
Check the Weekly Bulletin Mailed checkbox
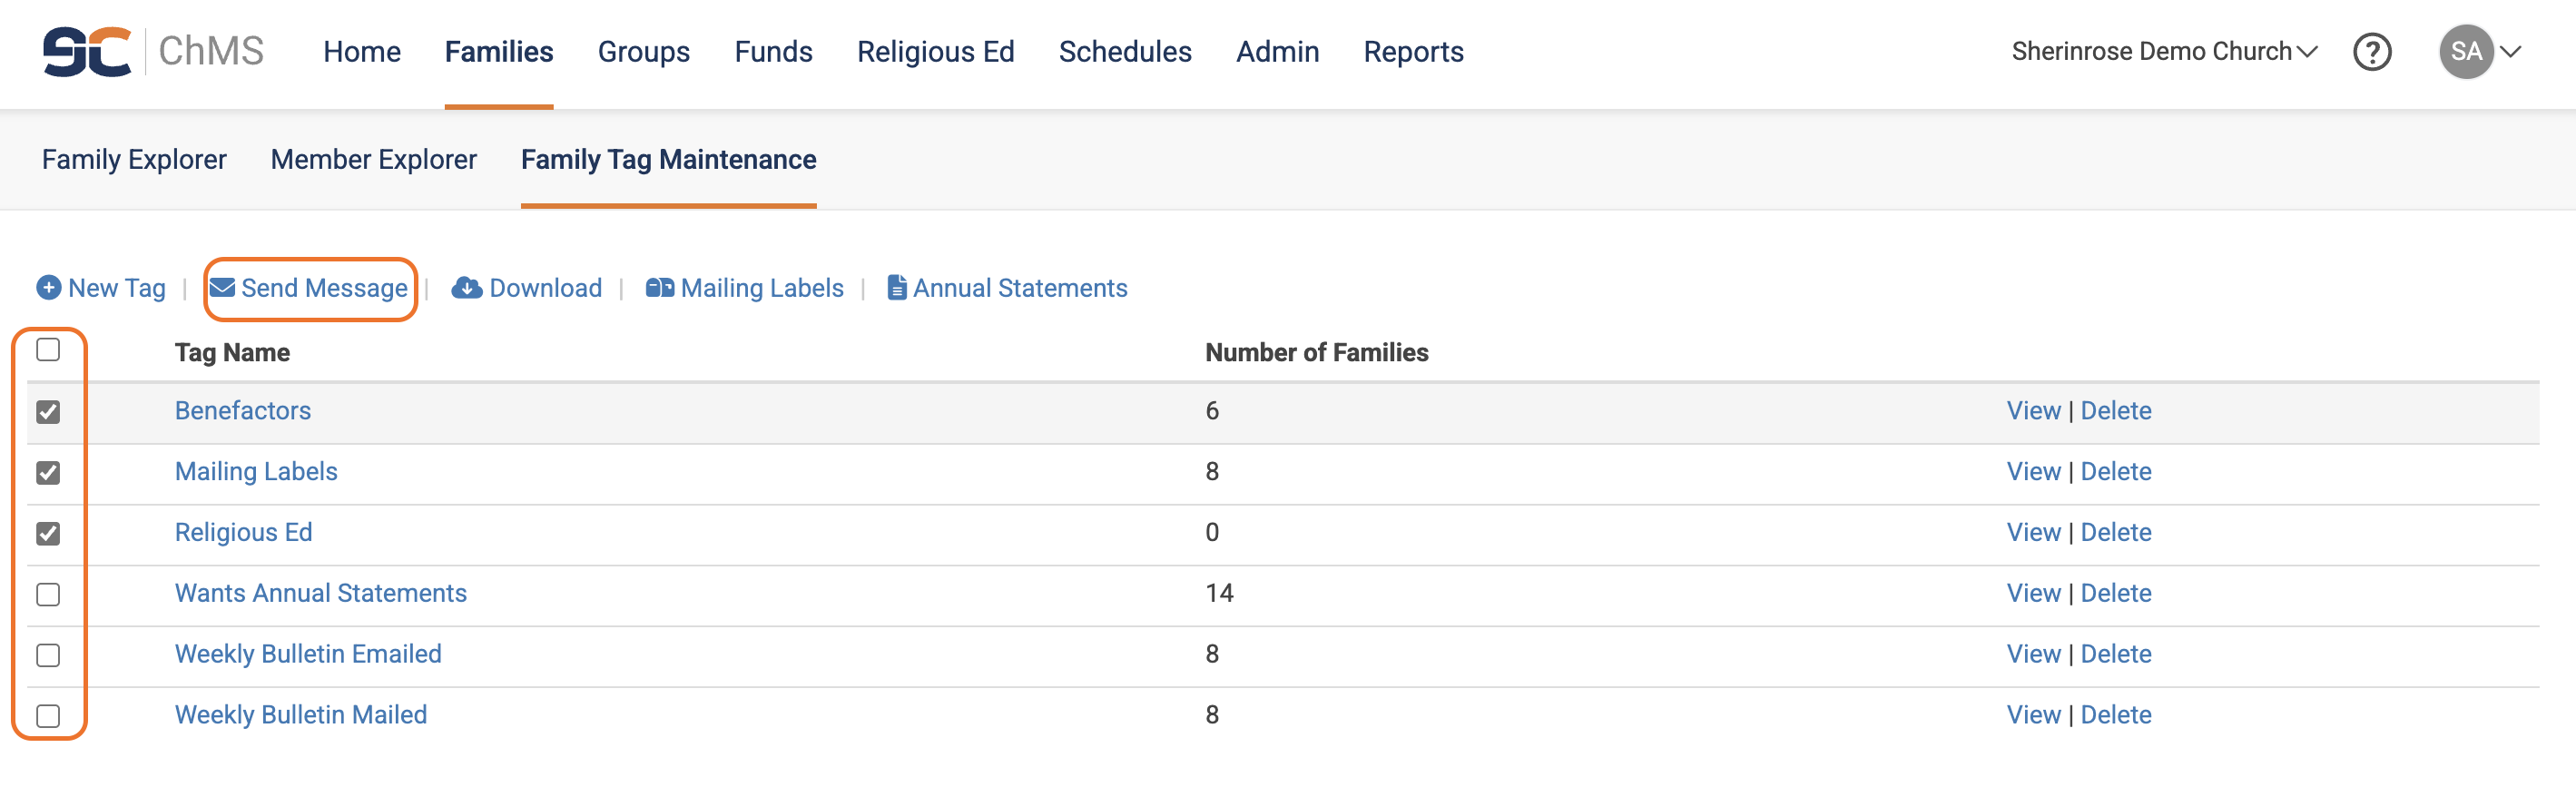click(x=48, y=716)
